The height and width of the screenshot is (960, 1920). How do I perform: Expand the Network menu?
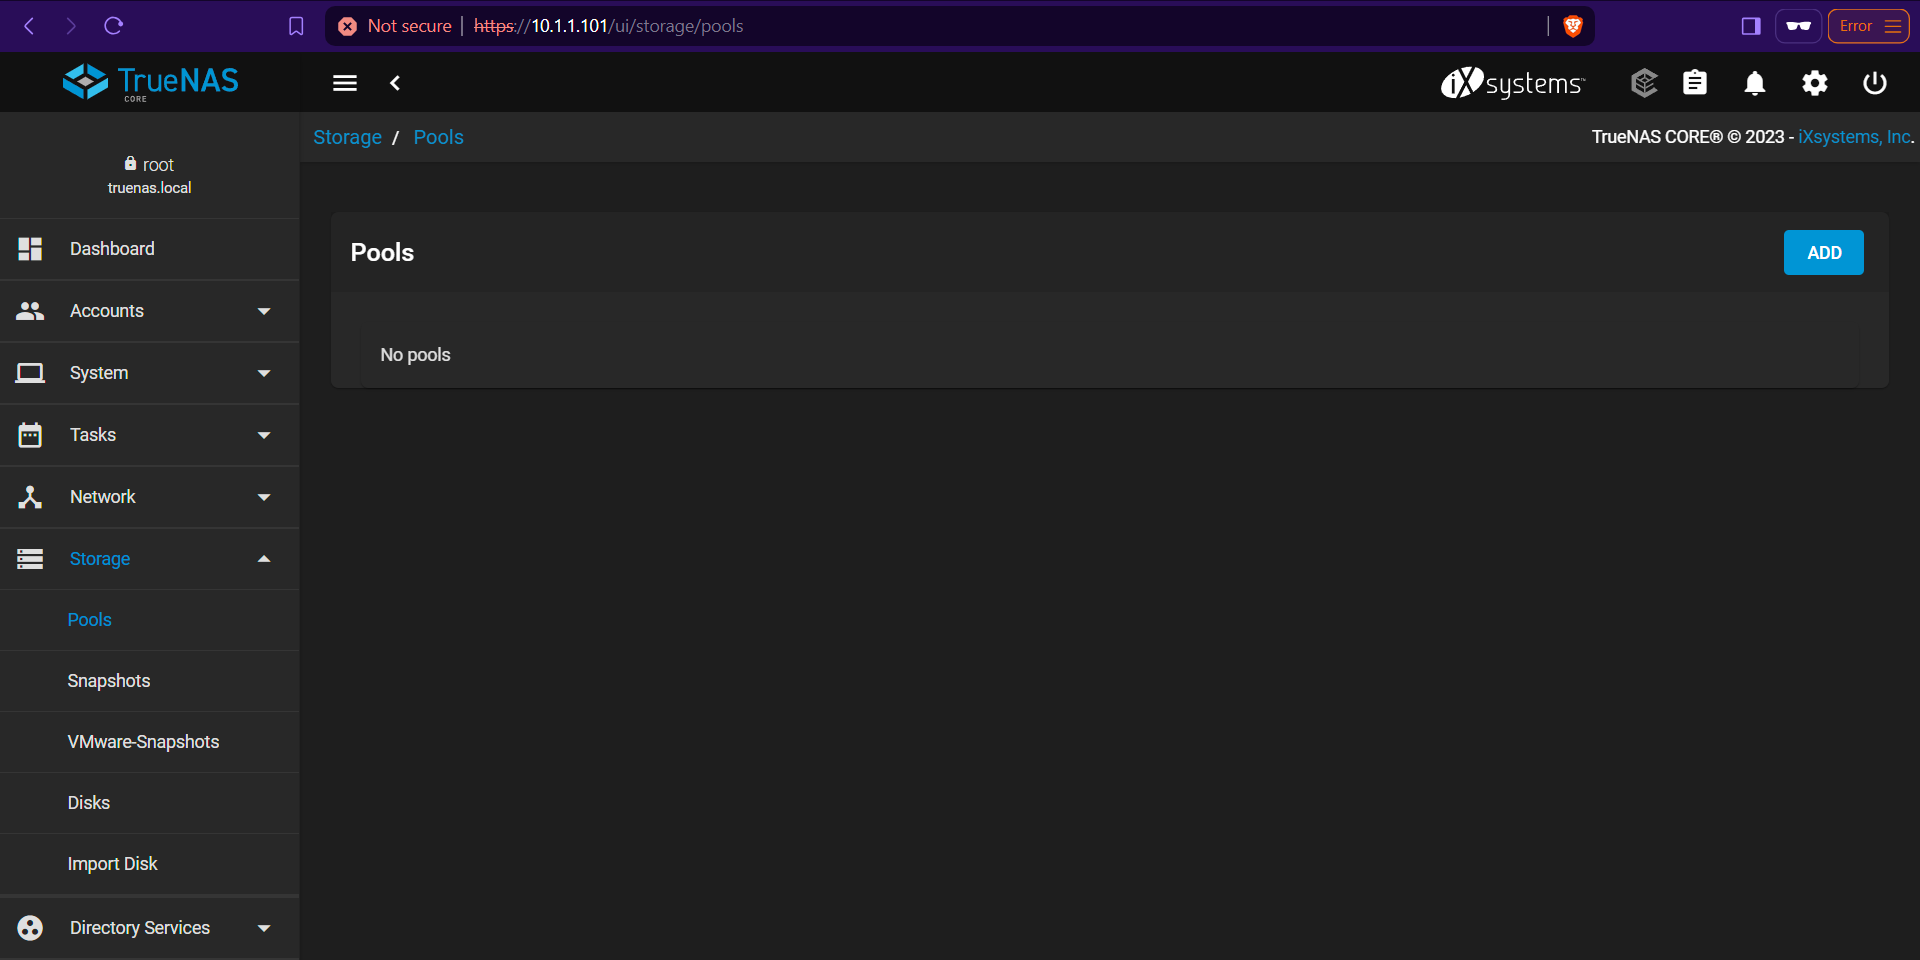pos(150,497)
